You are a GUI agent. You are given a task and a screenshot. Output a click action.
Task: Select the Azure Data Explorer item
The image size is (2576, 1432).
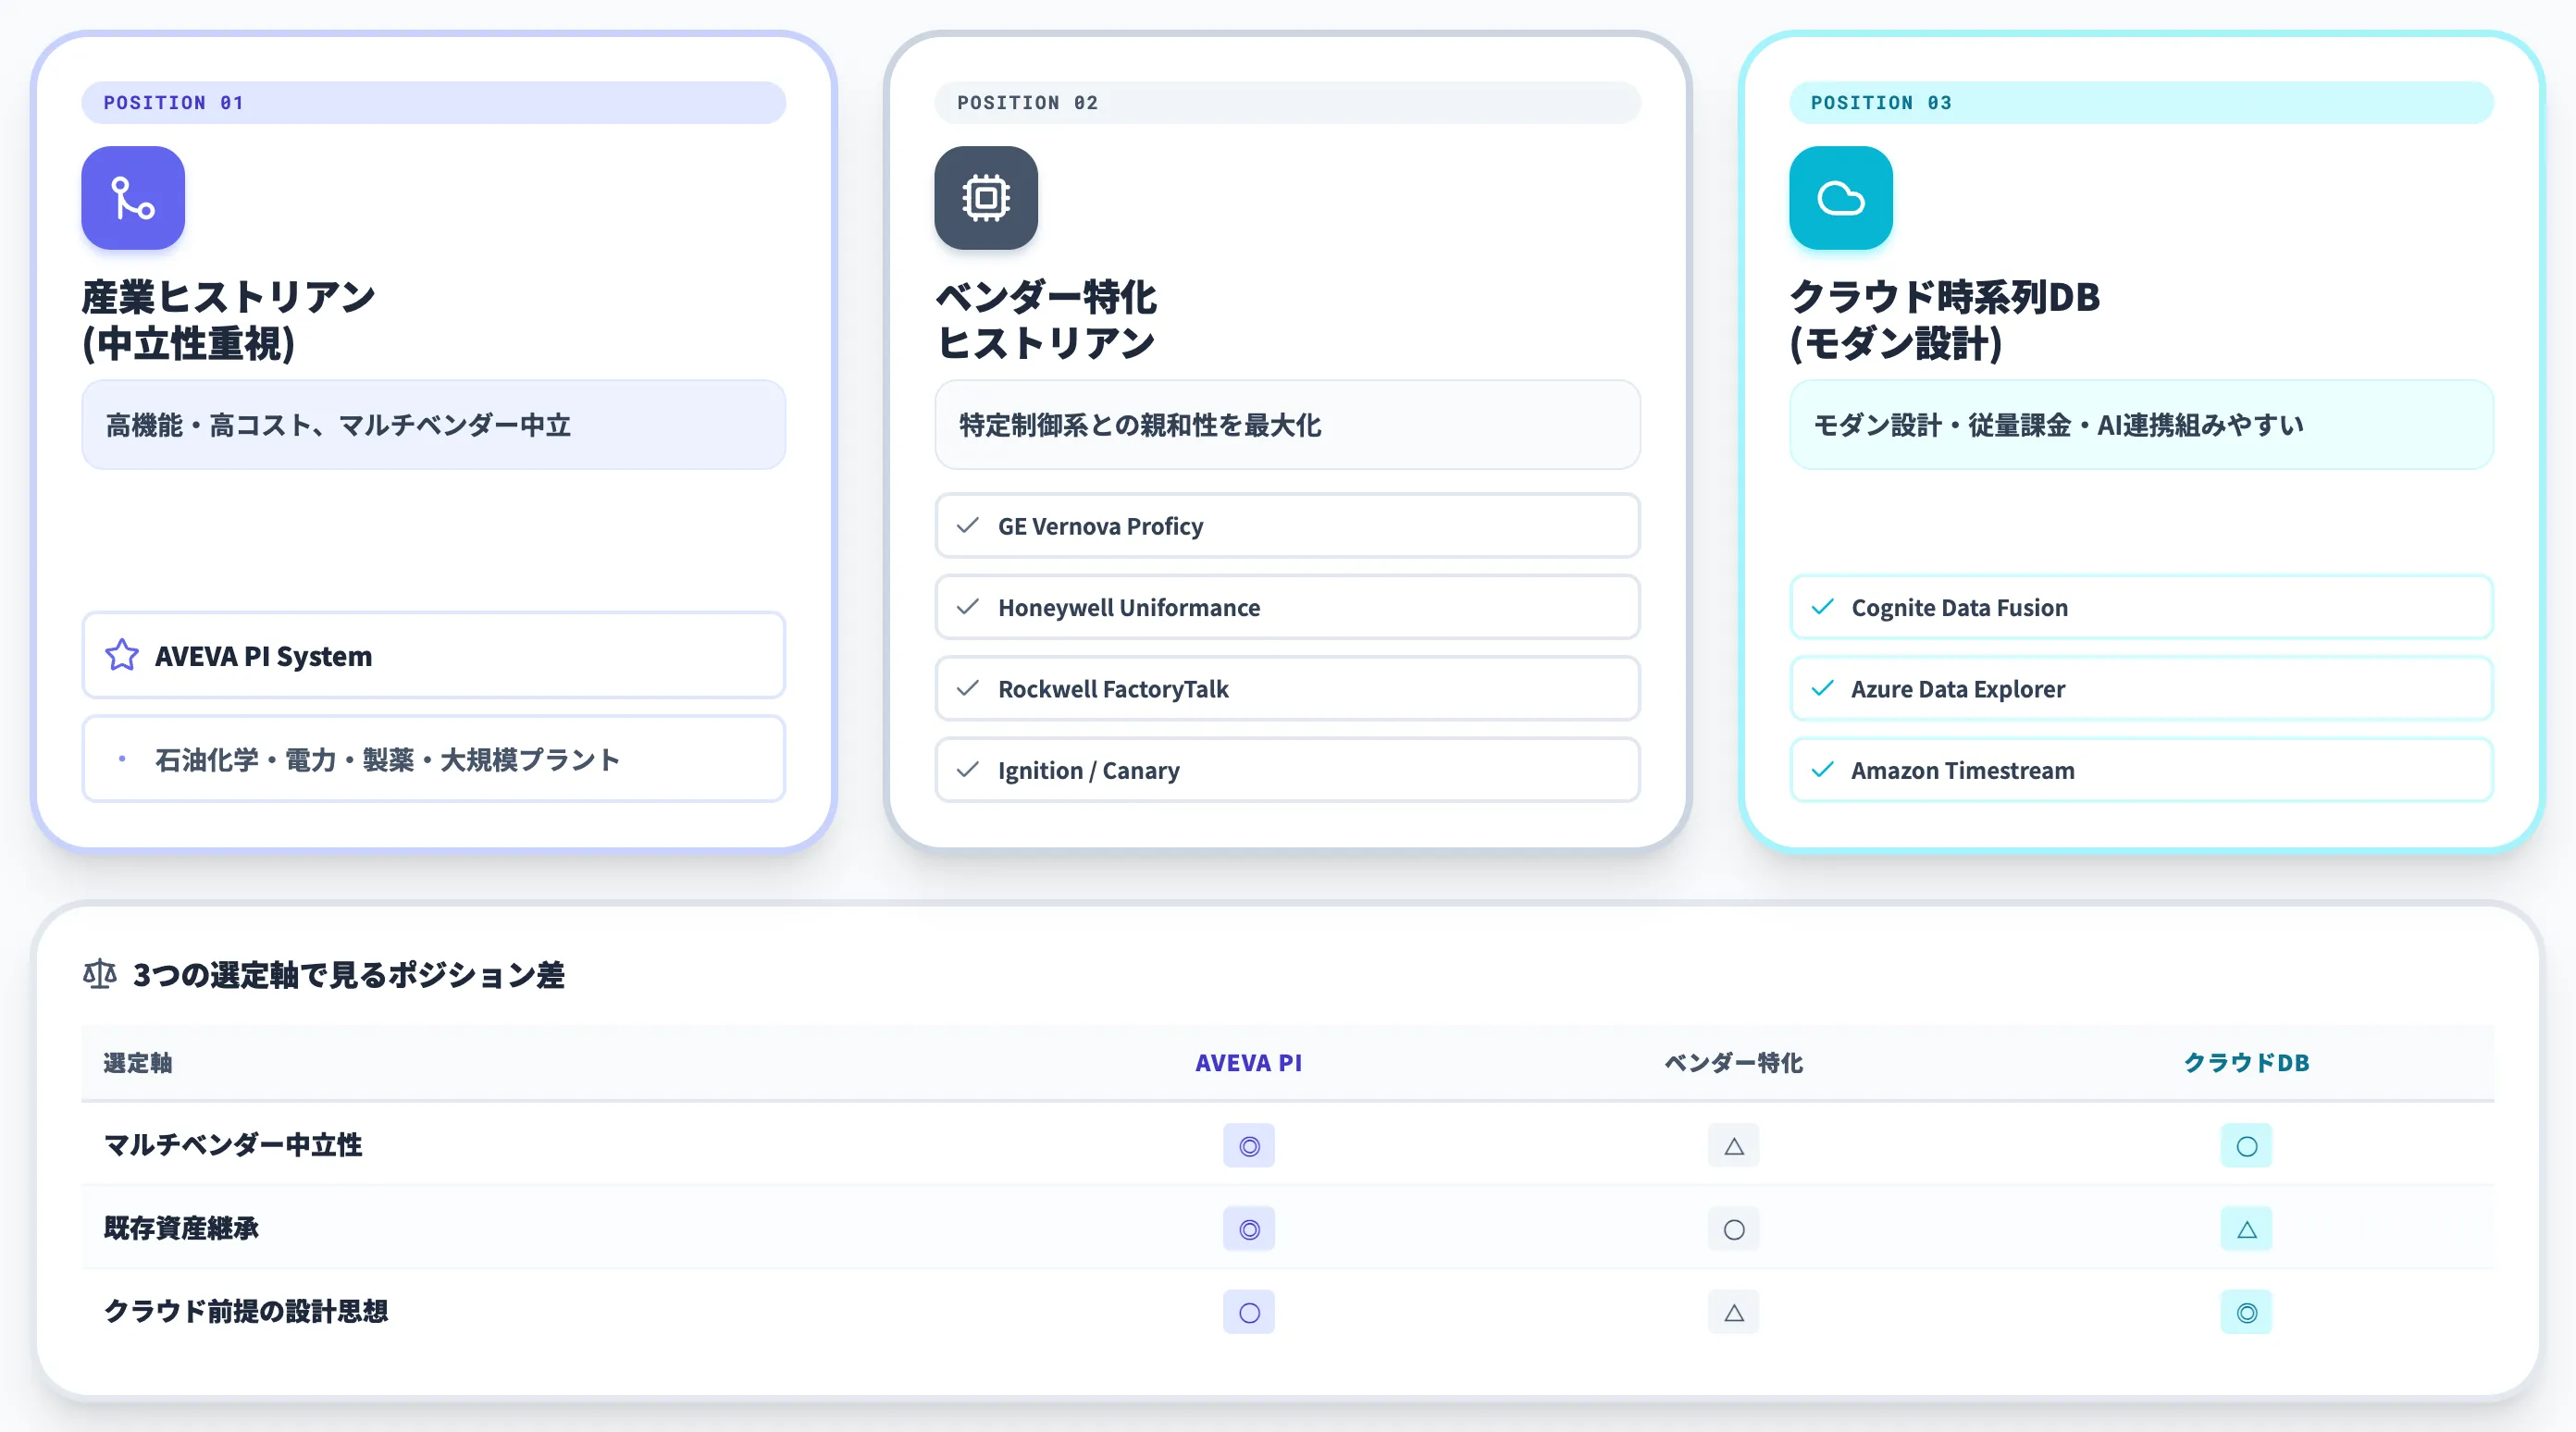(x=2141, y=689)
